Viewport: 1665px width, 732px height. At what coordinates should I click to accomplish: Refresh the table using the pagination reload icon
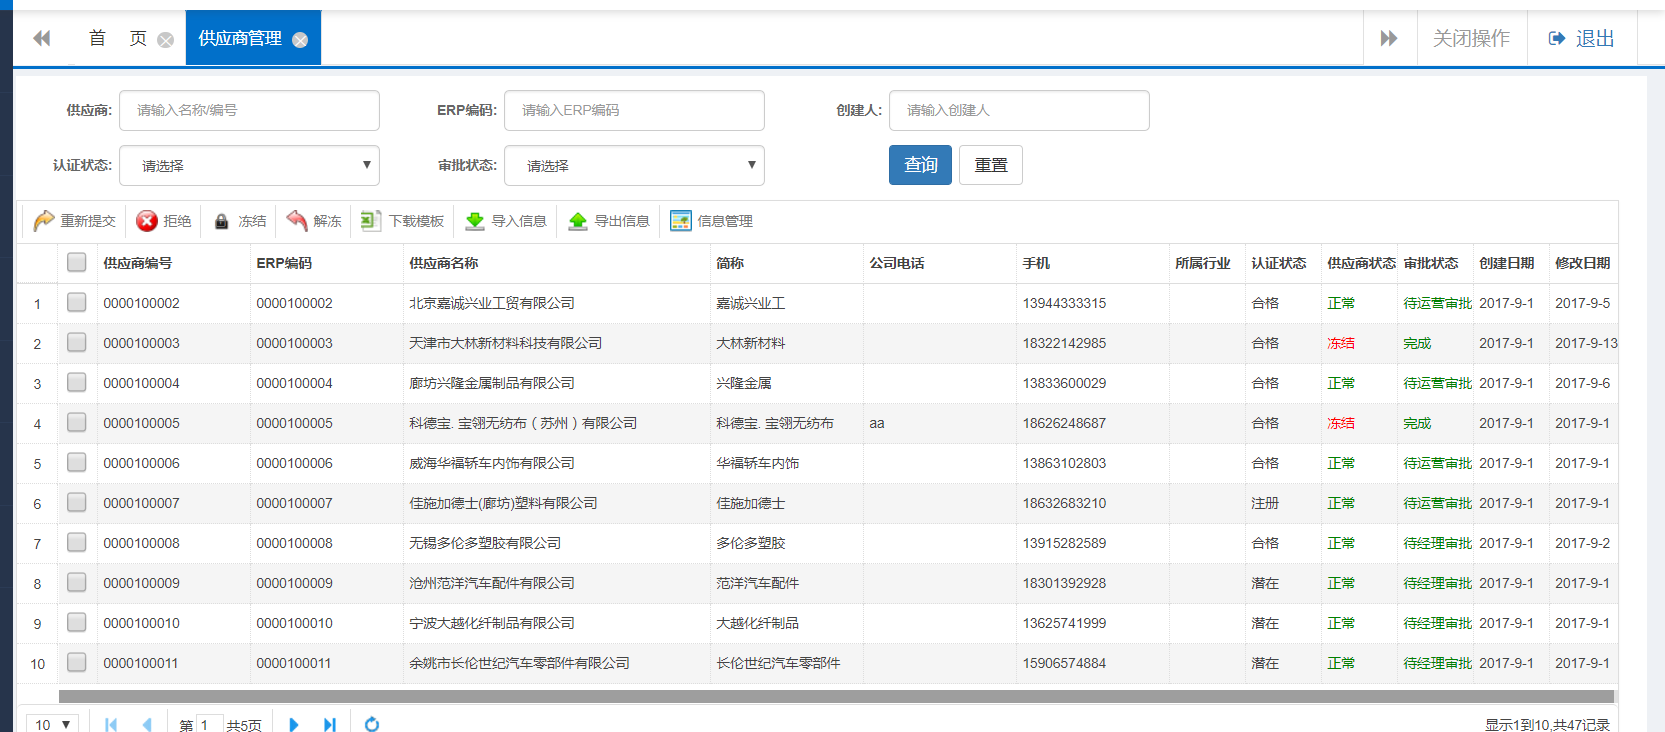click(372, 724)
